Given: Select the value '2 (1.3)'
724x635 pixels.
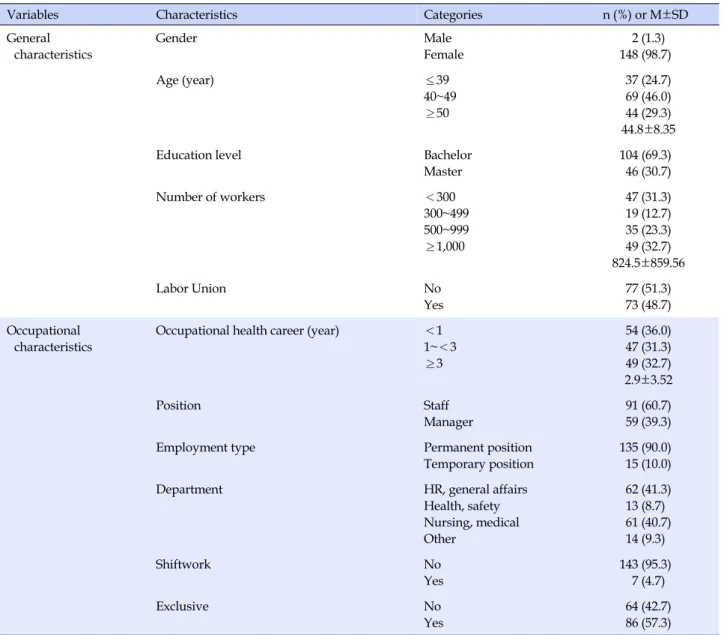Looking at the screenshot, I should click(648, 38).
